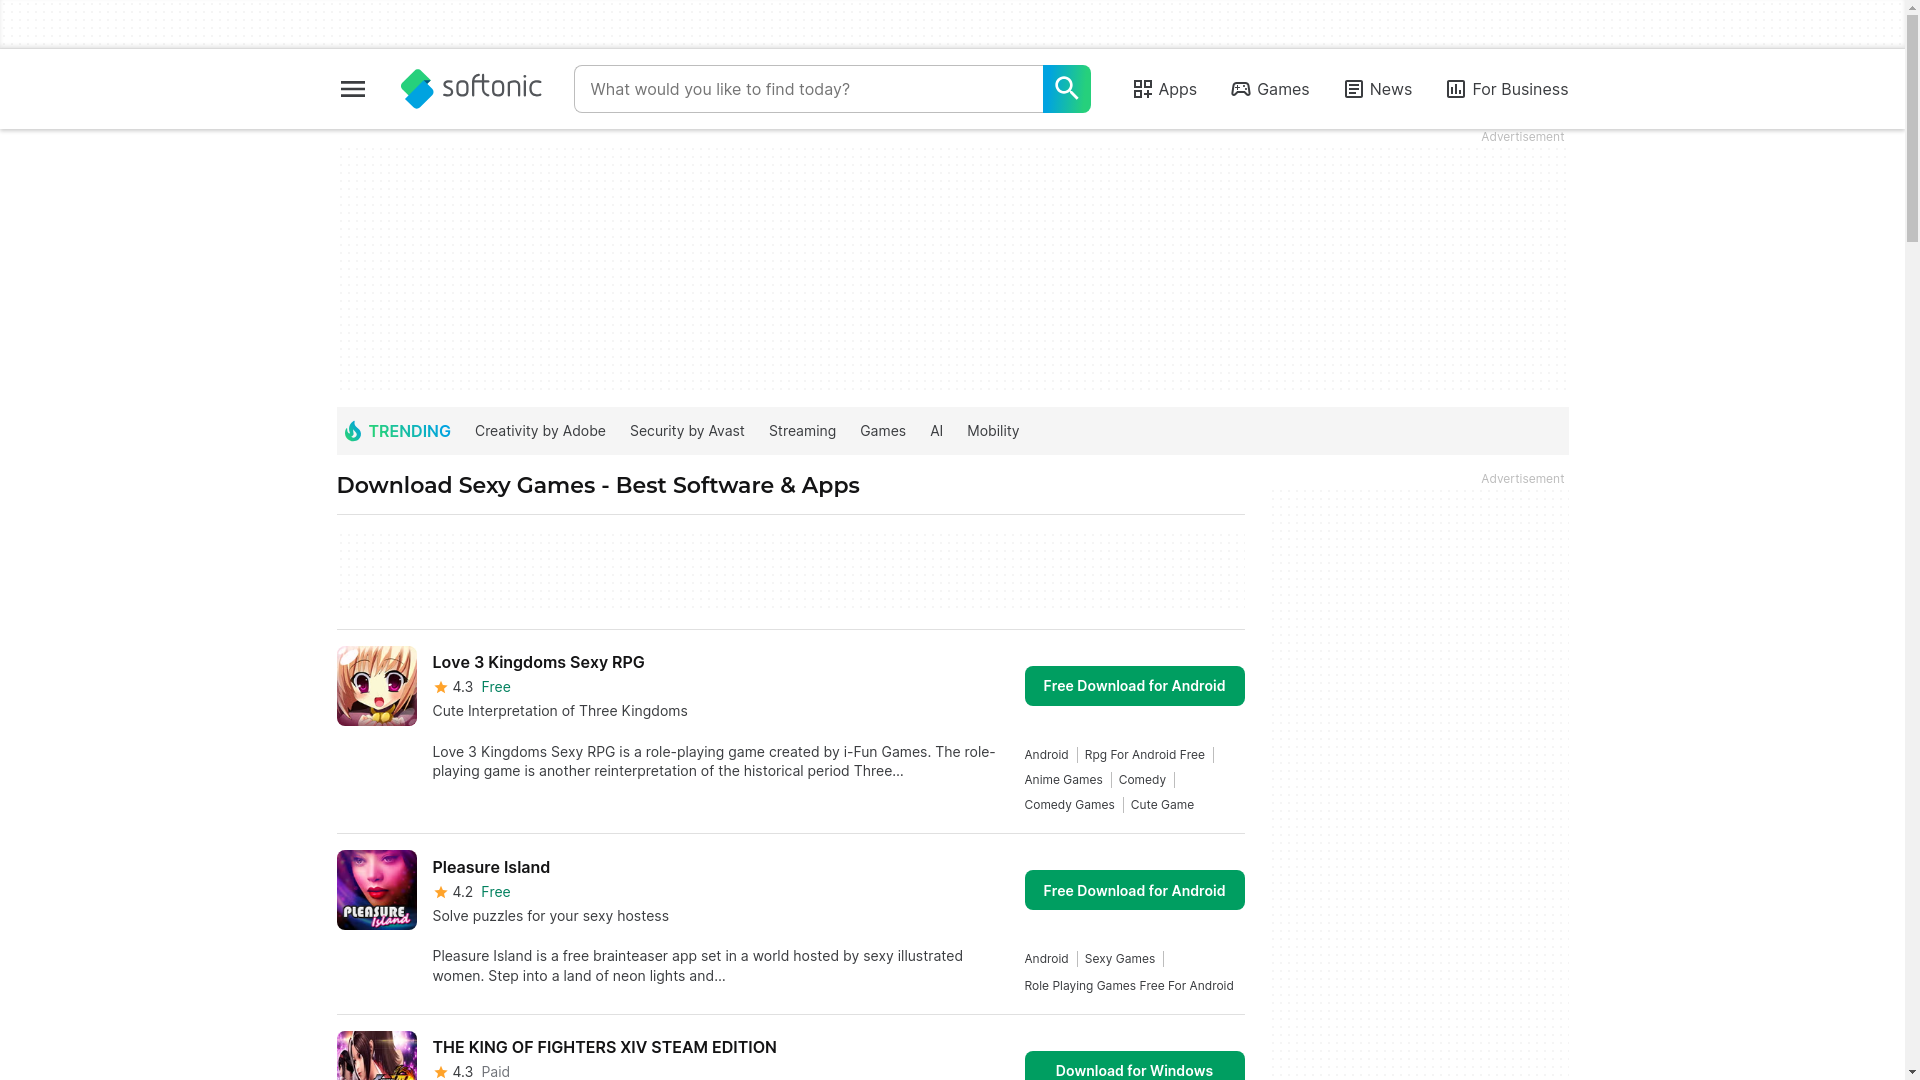Viewport: 1920px width, 1080px height.
Task: Click Android tag under Love 3 Kingdoms
Action: [x=1046, y=755]
